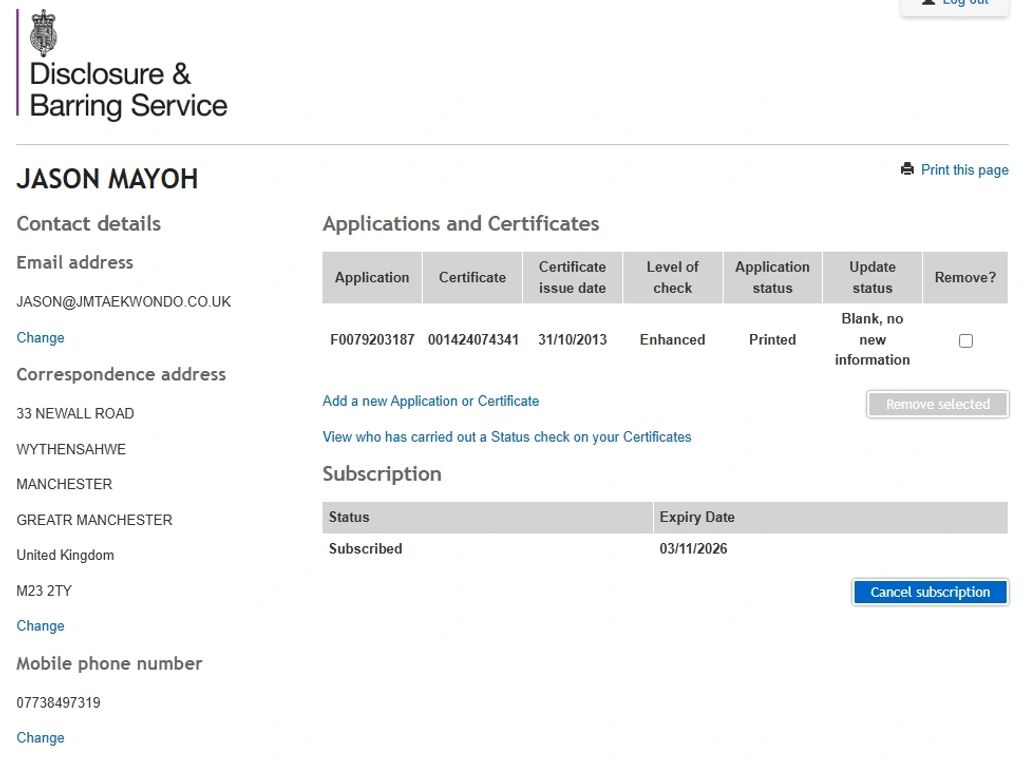Click the Update status column header
Screen dimensions: 1023x761
click(x=872, y=278)
